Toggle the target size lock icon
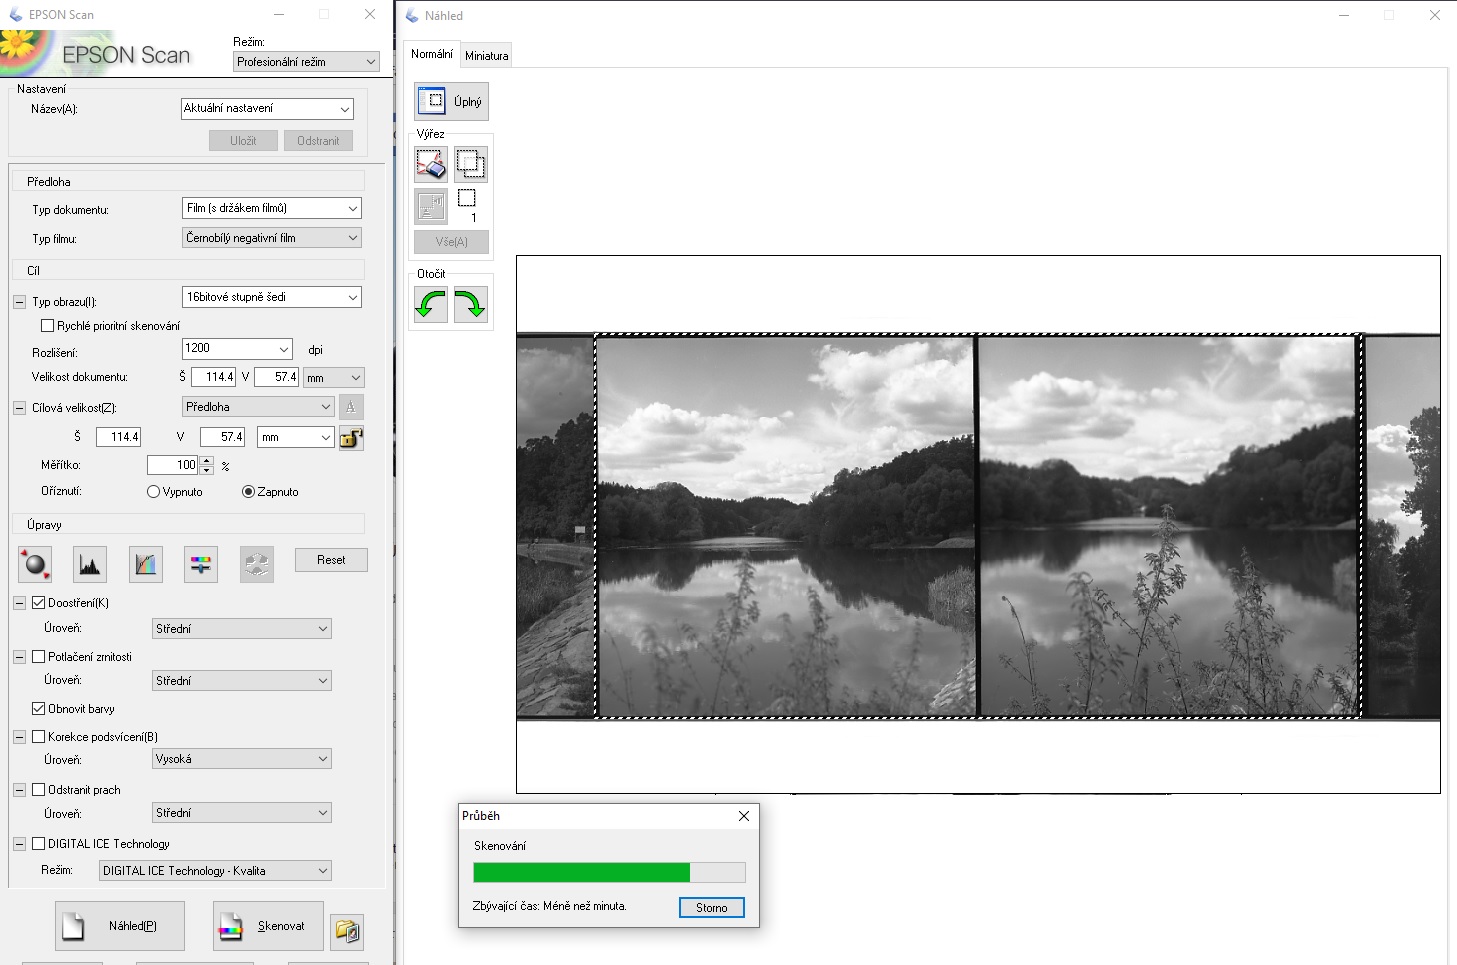The width and height of the screenshot is (1457, 965). pyautogui.click(x=351, y=438)
